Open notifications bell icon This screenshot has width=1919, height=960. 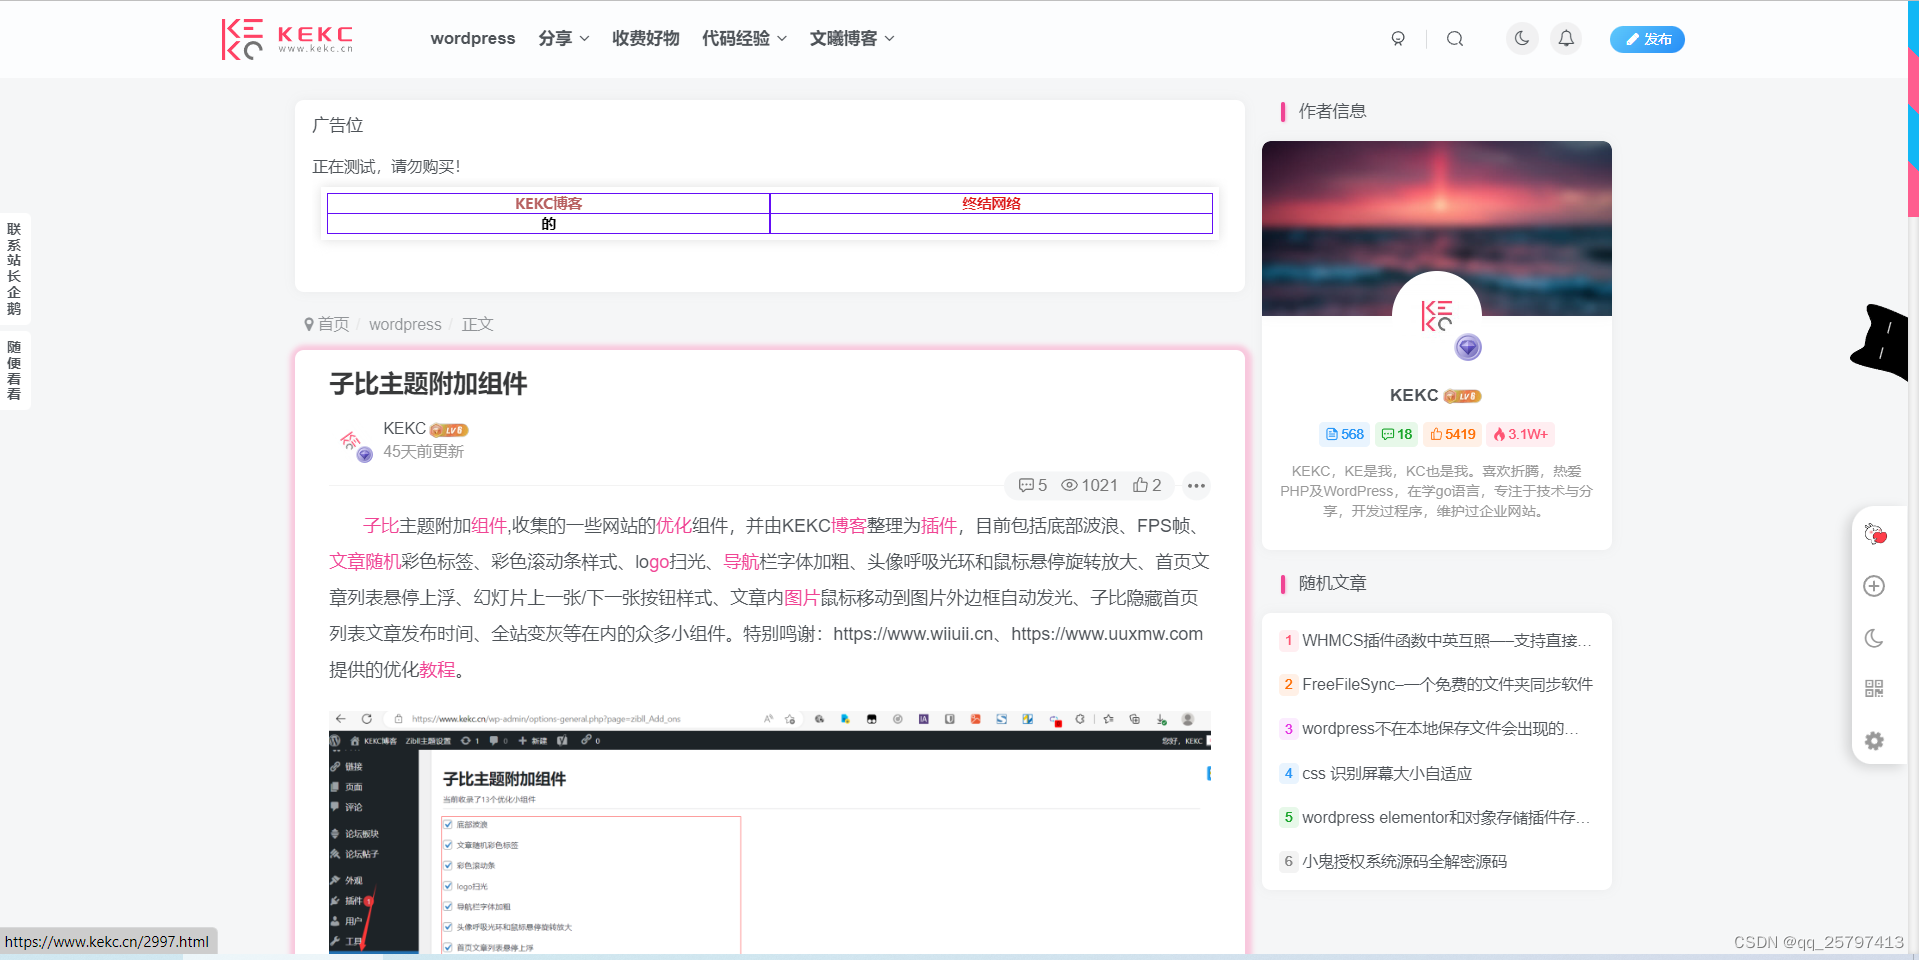[x=1566, y=39]
